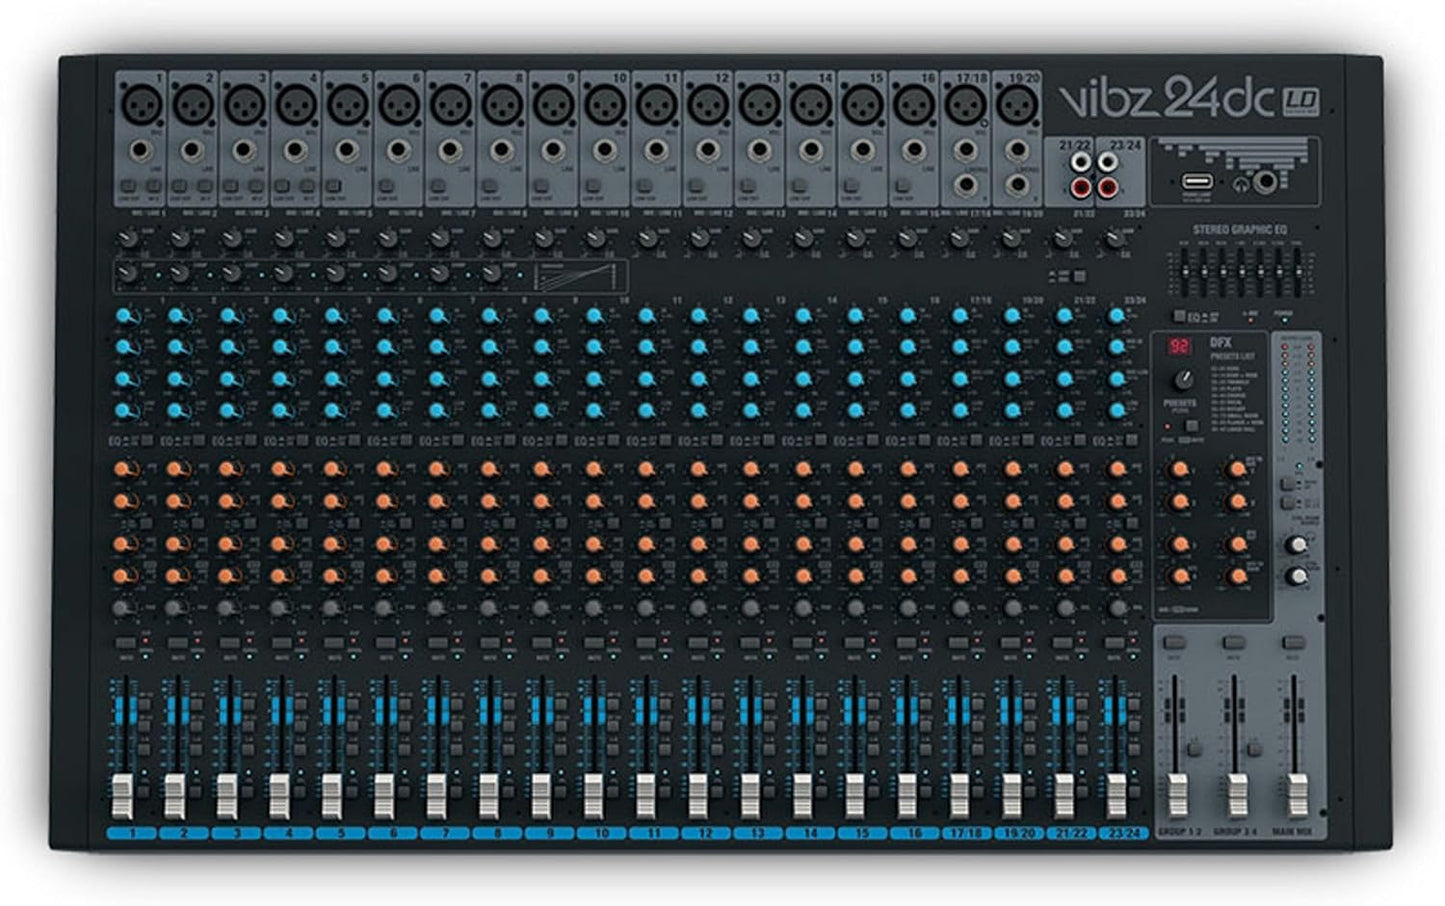Click the red RCA jack of input 23/24

coord(1108,187)
